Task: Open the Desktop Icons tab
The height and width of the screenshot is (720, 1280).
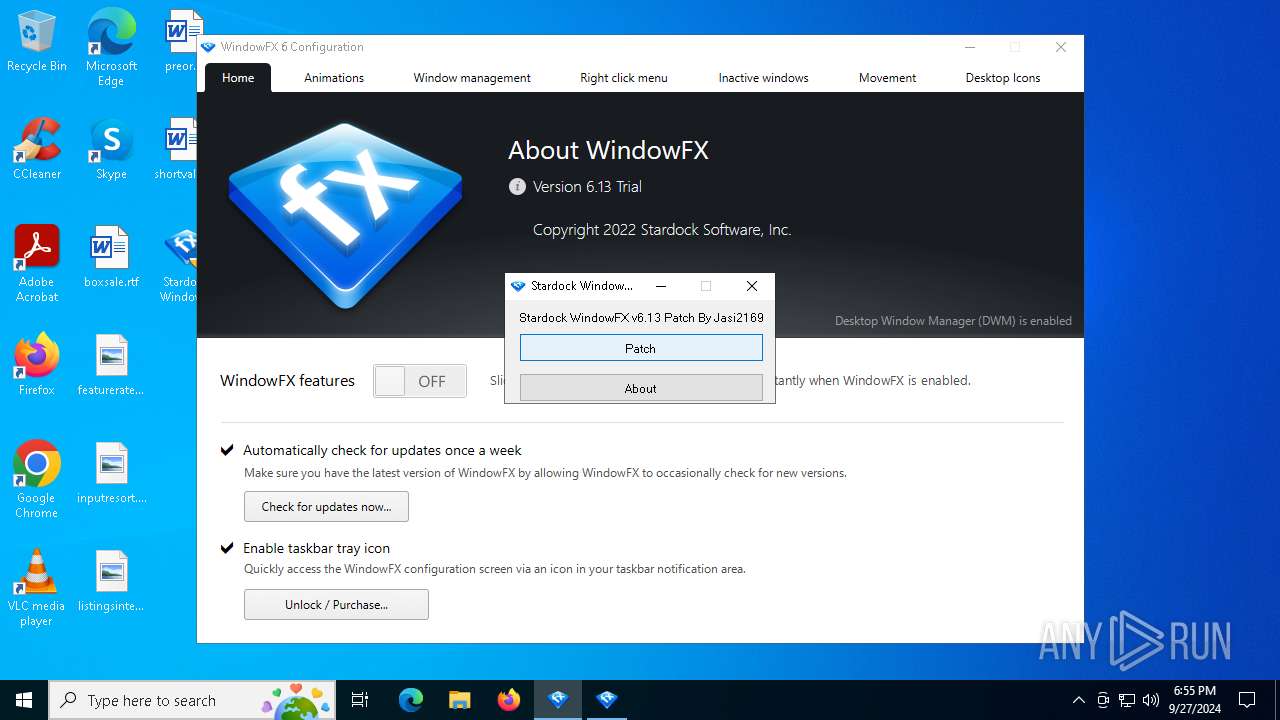Action: tap(1003, 78)
